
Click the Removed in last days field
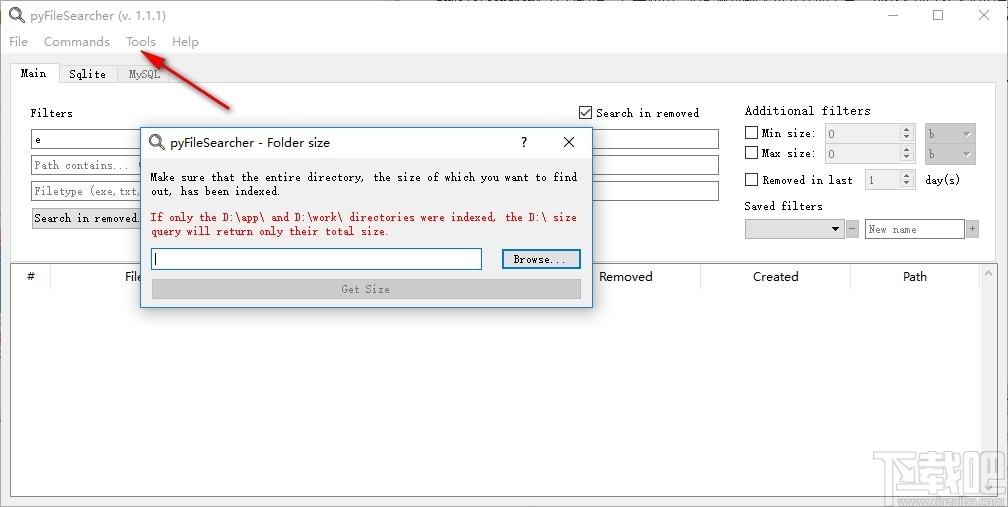pyautogui.click(x=882, y=180)
